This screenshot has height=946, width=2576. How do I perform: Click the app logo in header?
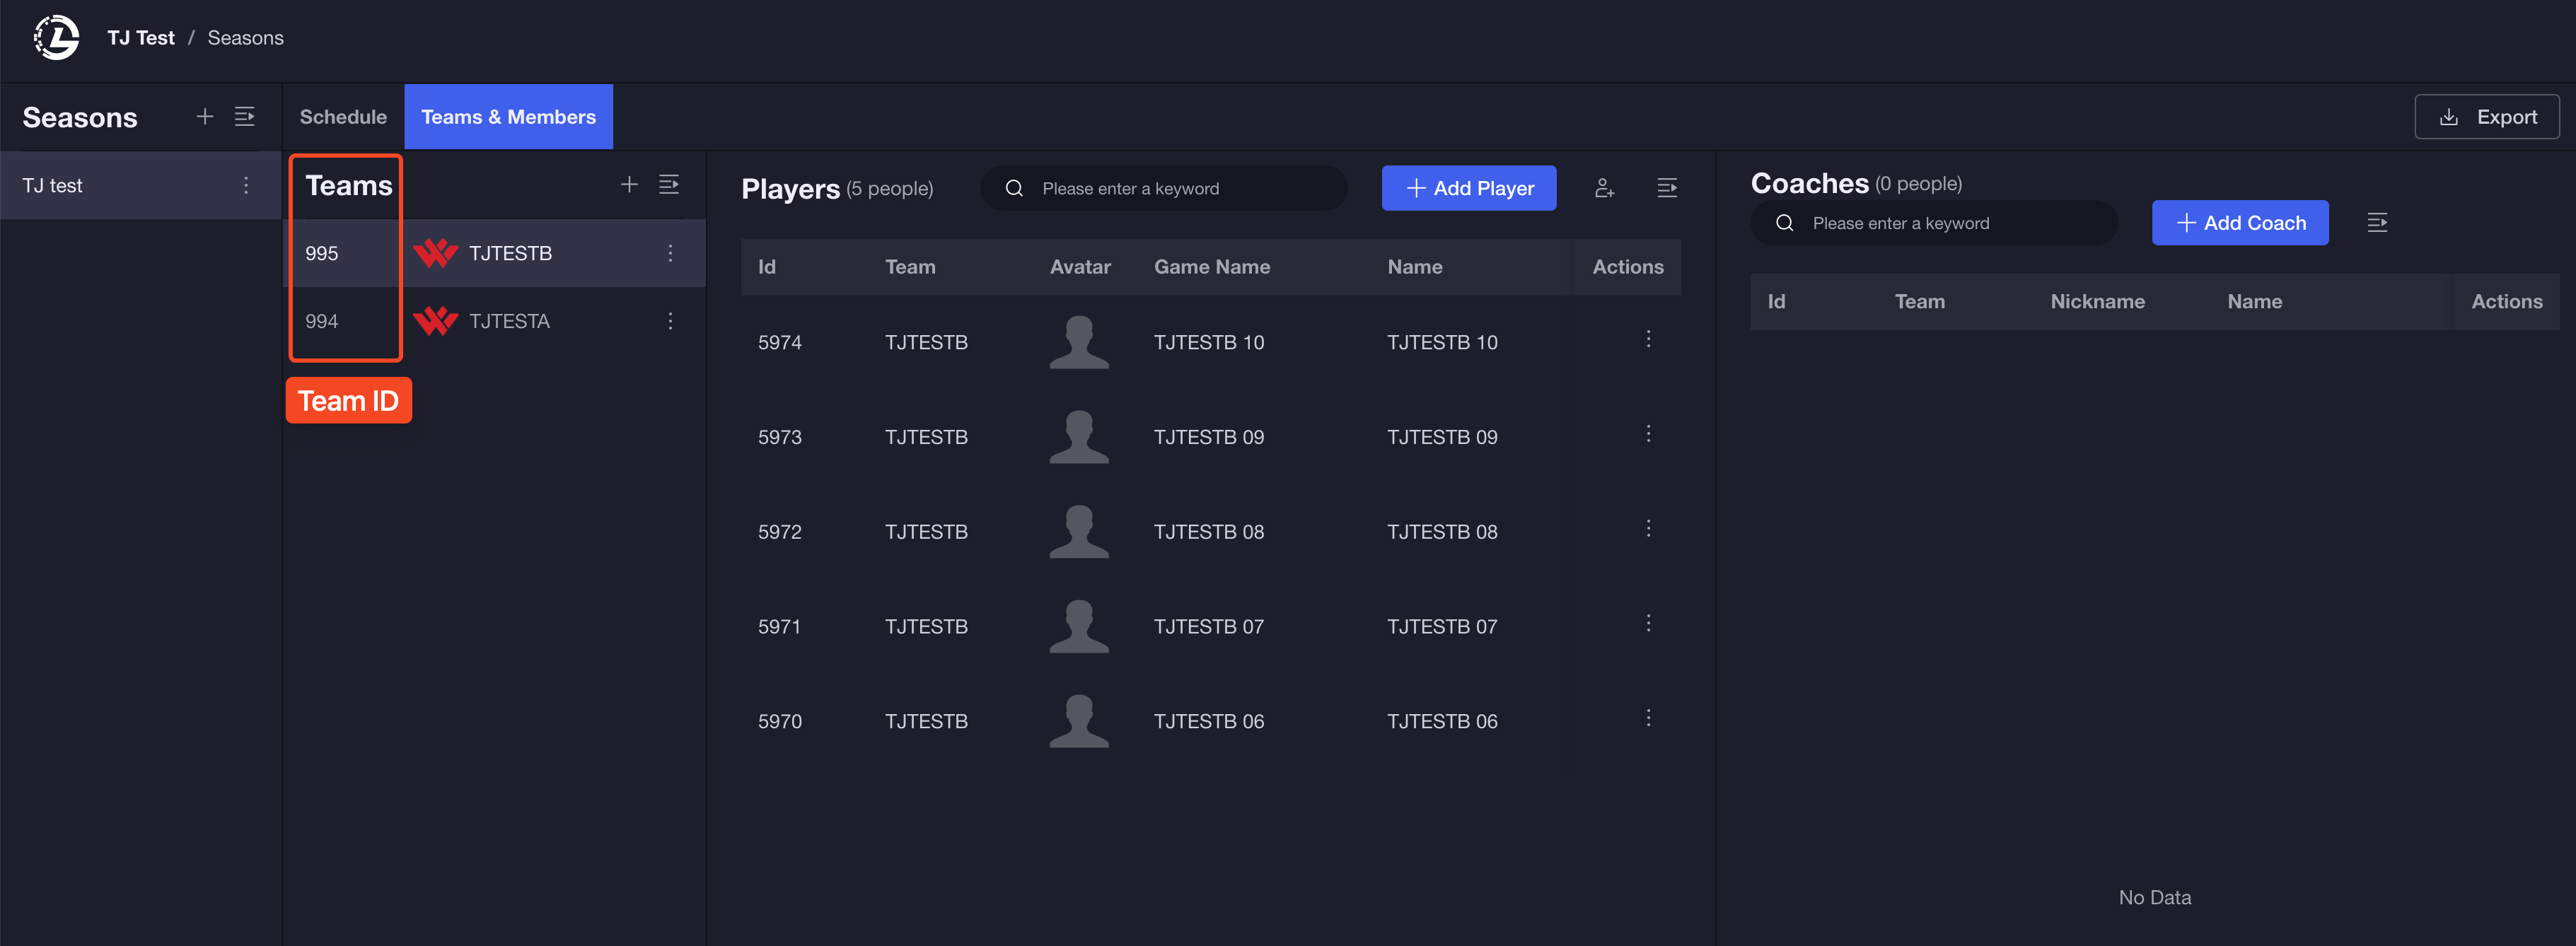(x=57, y=38)
